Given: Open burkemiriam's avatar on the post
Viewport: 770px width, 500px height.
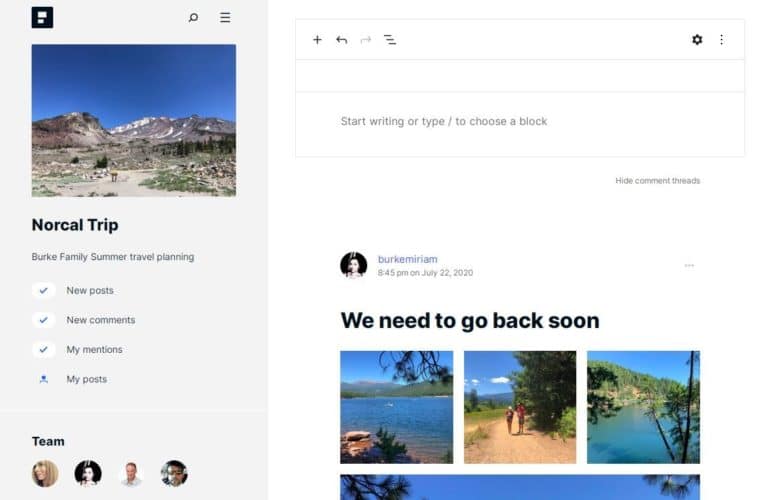Looking at the screenshot, I should (354, 265).
